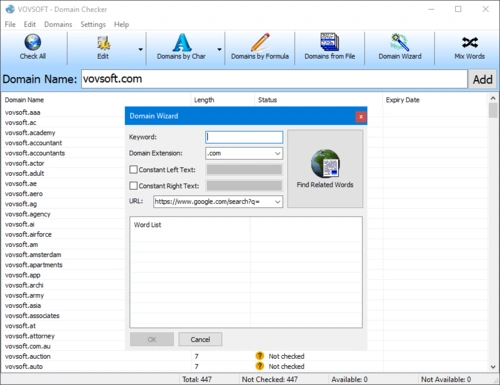Viewport: 500px width, 385px height.
Task: Select vovsoft.asia row
Action: click(x=23, y=306)
